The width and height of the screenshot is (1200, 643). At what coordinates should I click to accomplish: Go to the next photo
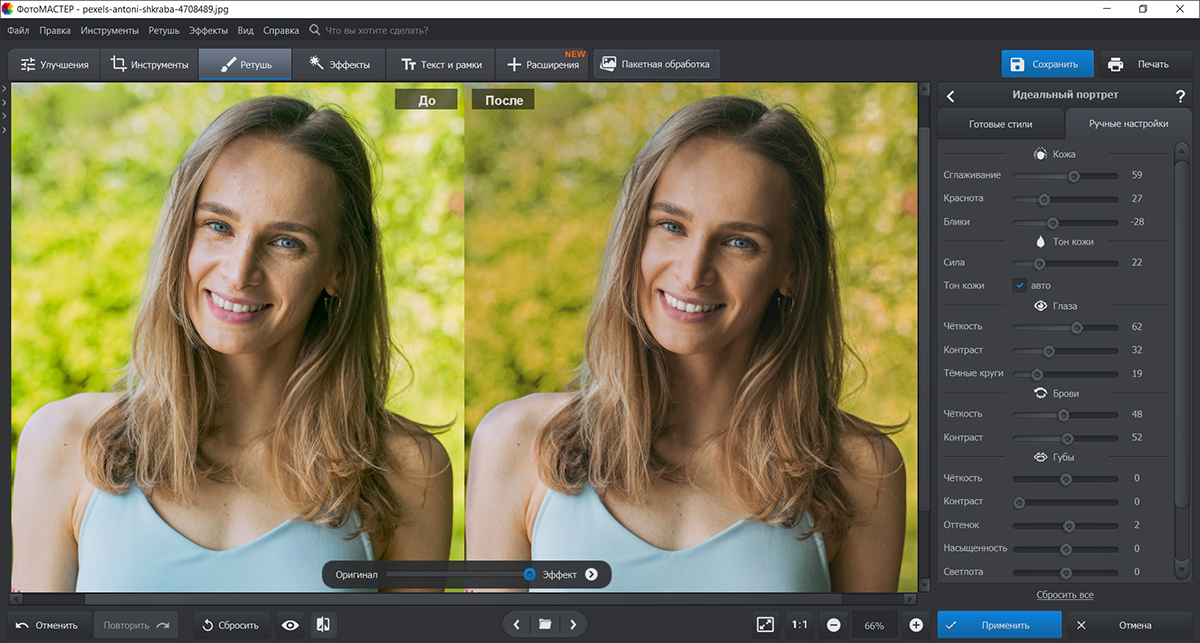pos(573,624)
